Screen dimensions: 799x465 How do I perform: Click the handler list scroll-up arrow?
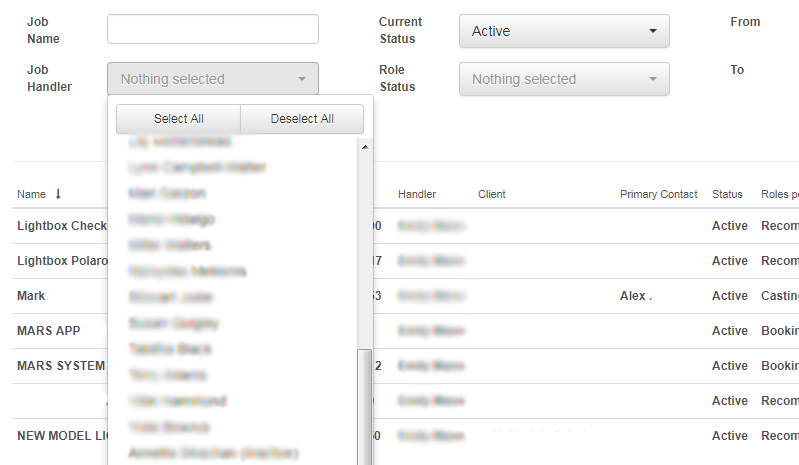point(365,147)
